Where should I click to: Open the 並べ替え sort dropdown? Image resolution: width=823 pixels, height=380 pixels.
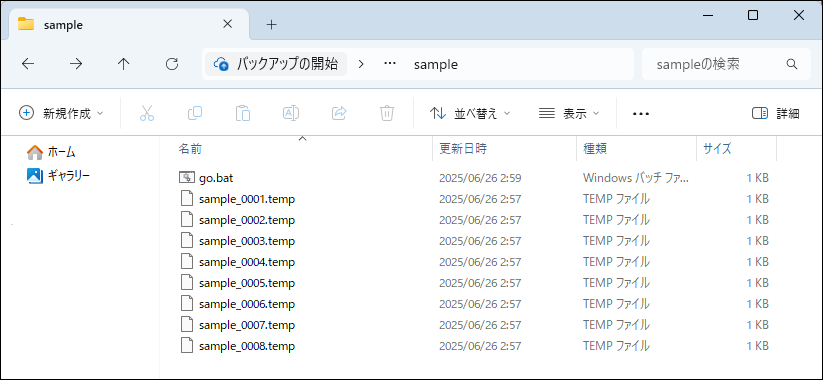[470, 113]
